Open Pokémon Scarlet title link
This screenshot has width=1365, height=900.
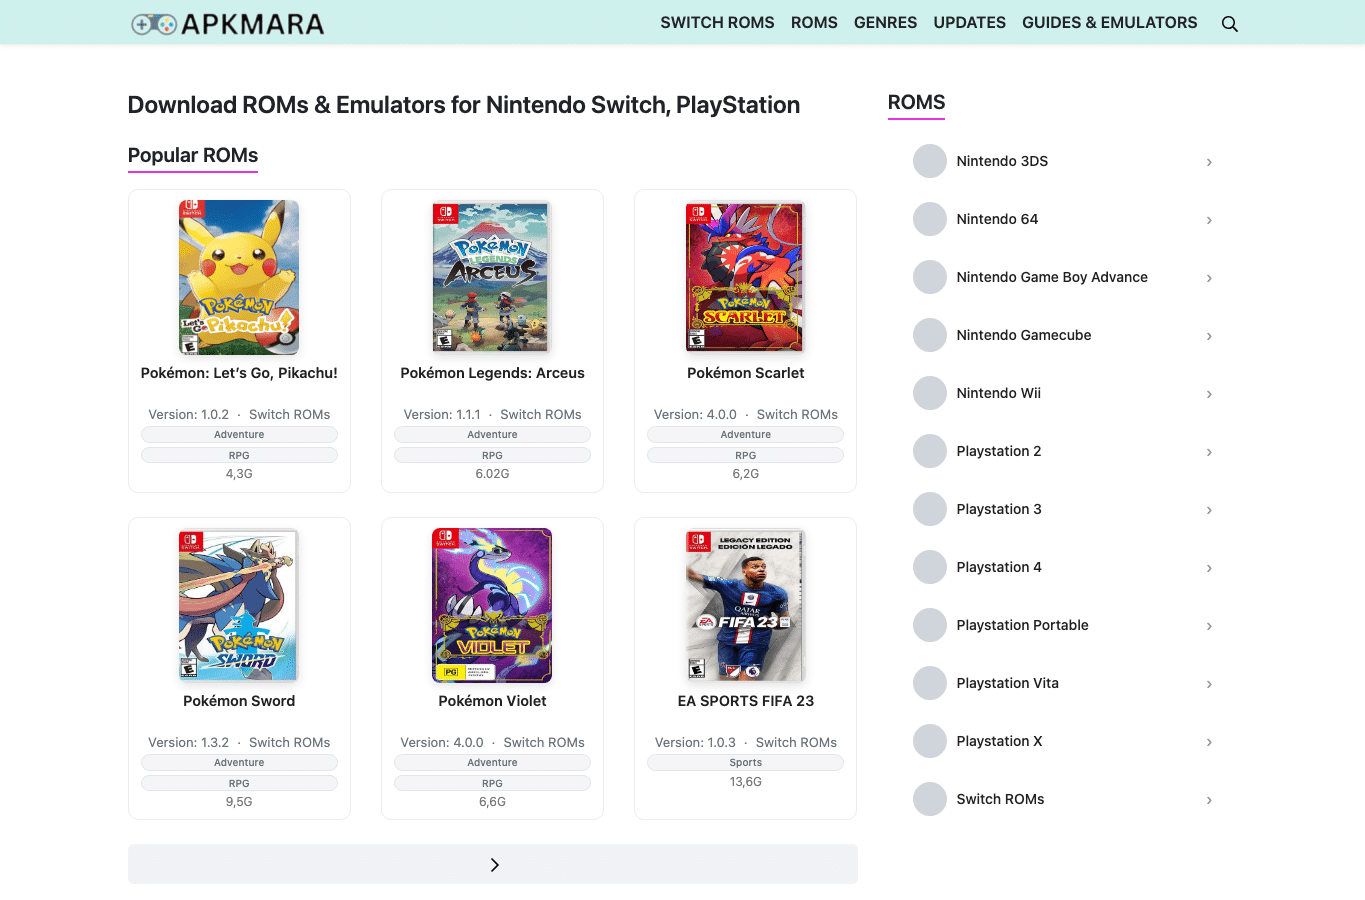745,373
